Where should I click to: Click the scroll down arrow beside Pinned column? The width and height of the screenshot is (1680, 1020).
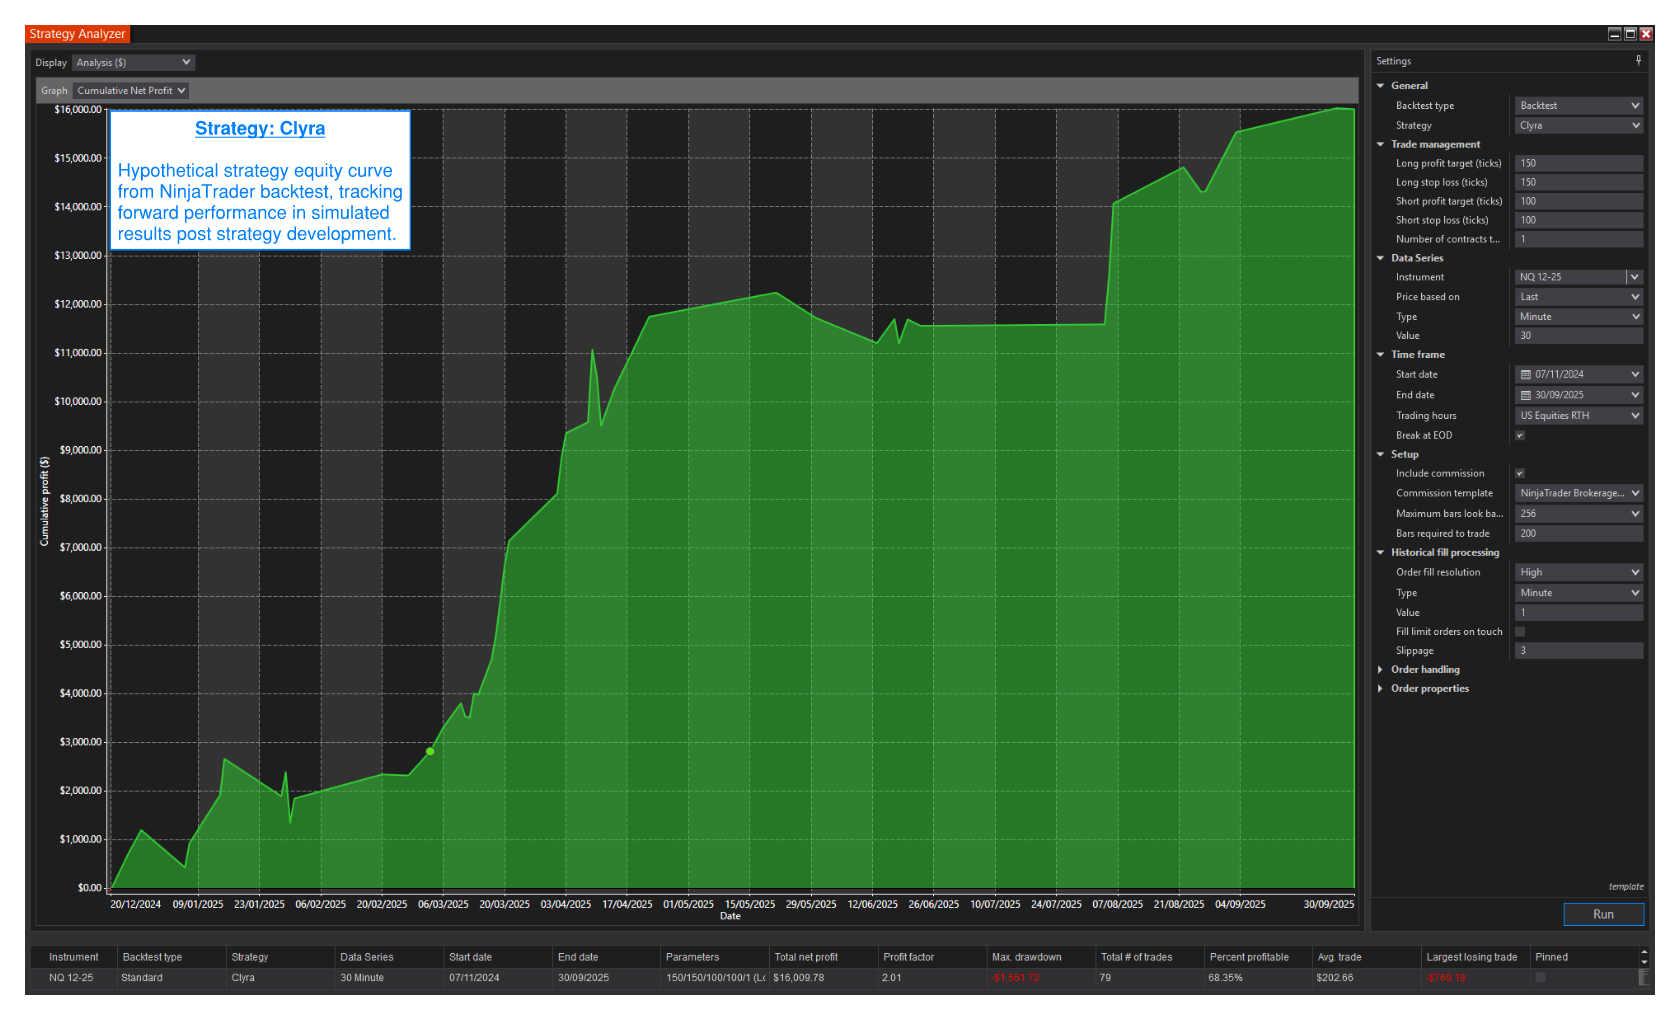point(1644,963)
